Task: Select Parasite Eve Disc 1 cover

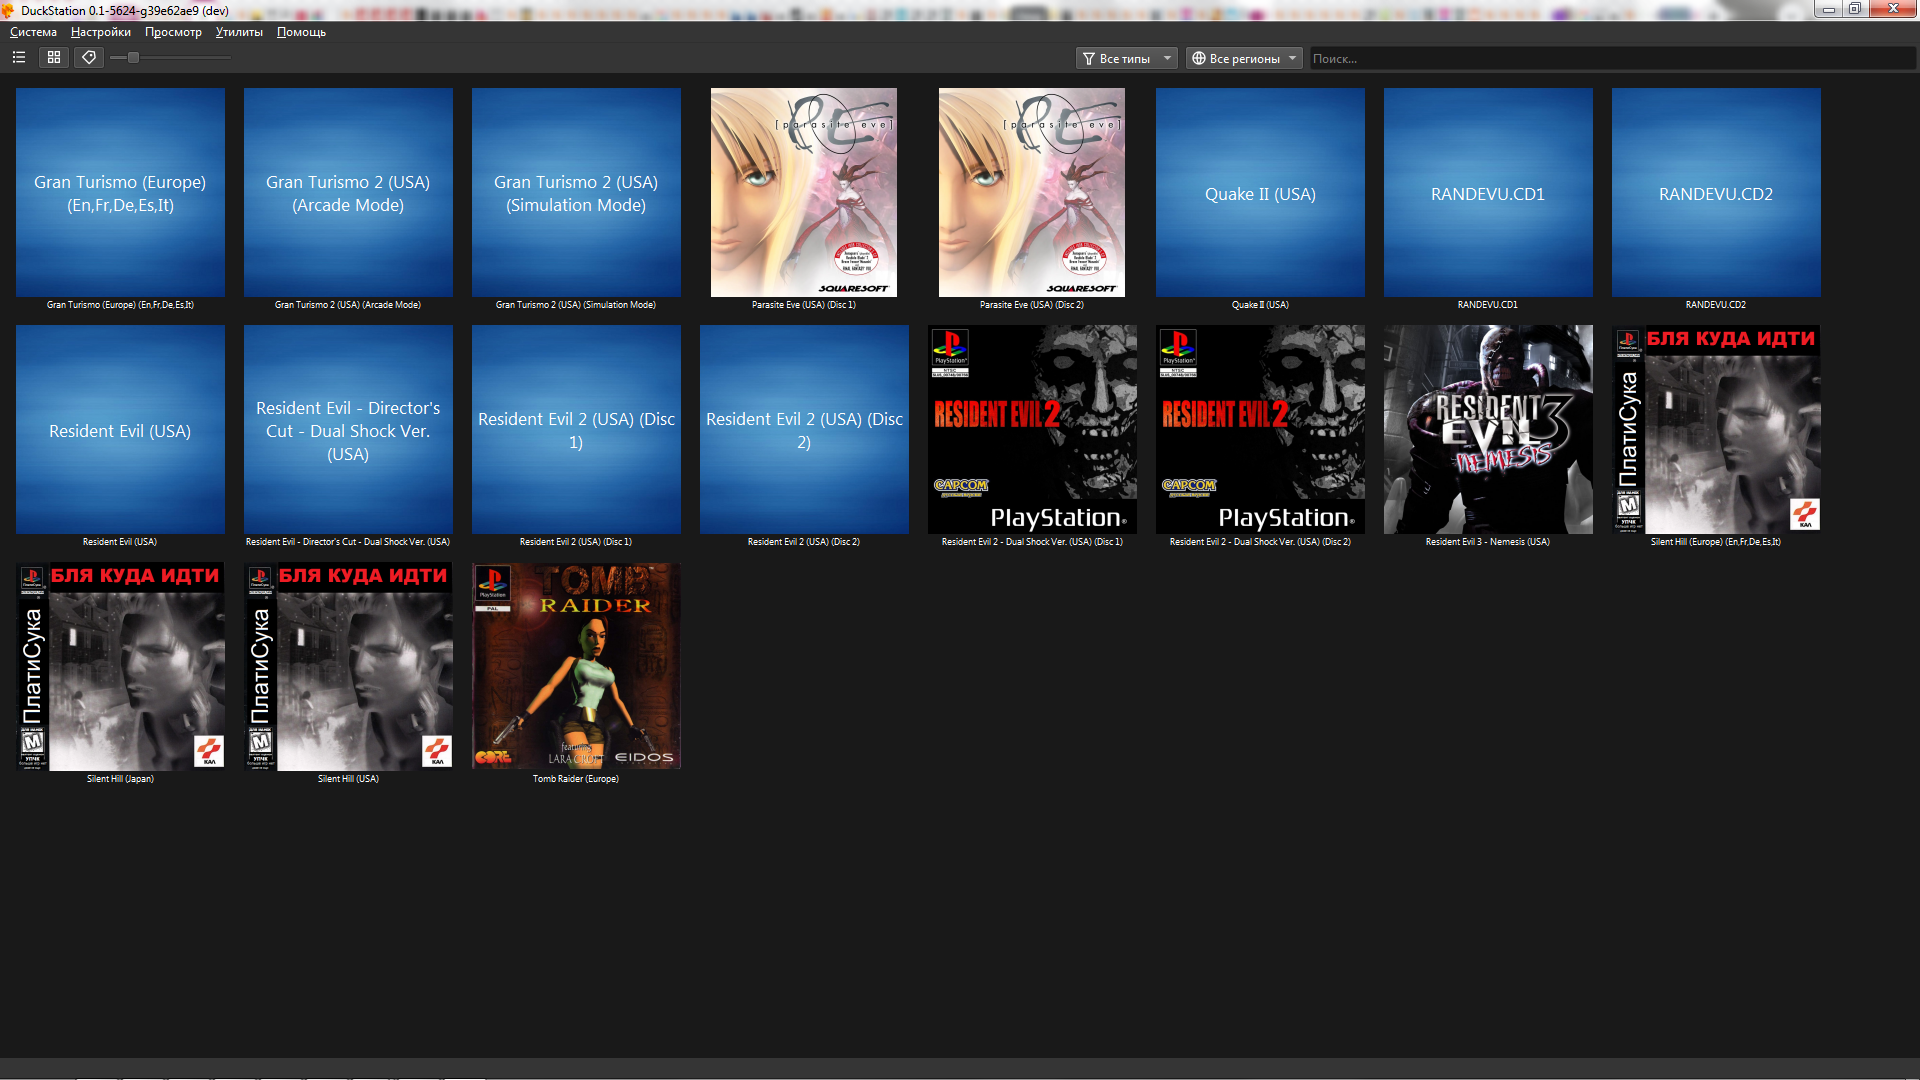Action: pyautogui.click(x=804, y=192)
